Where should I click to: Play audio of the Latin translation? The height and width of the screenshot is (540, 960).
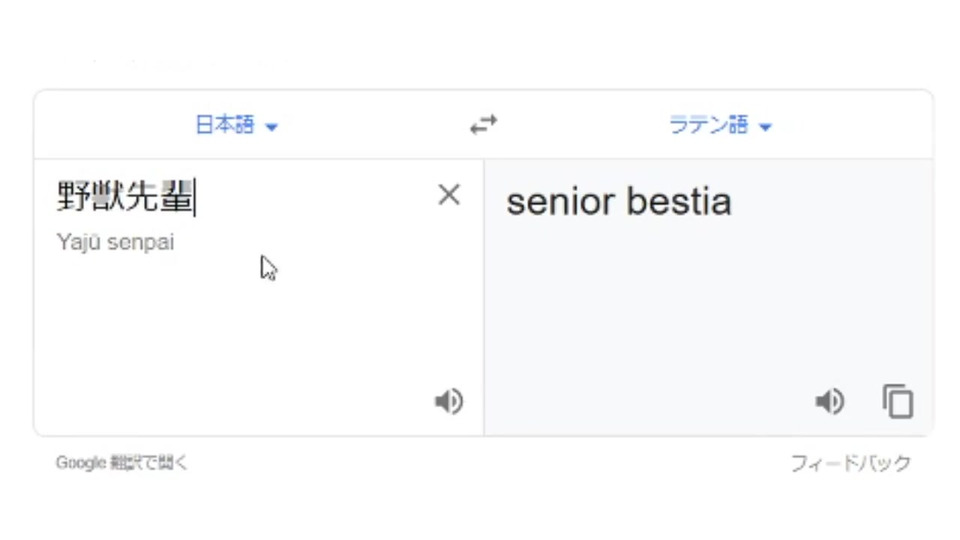pyautogui.click(x=829, y=402)
